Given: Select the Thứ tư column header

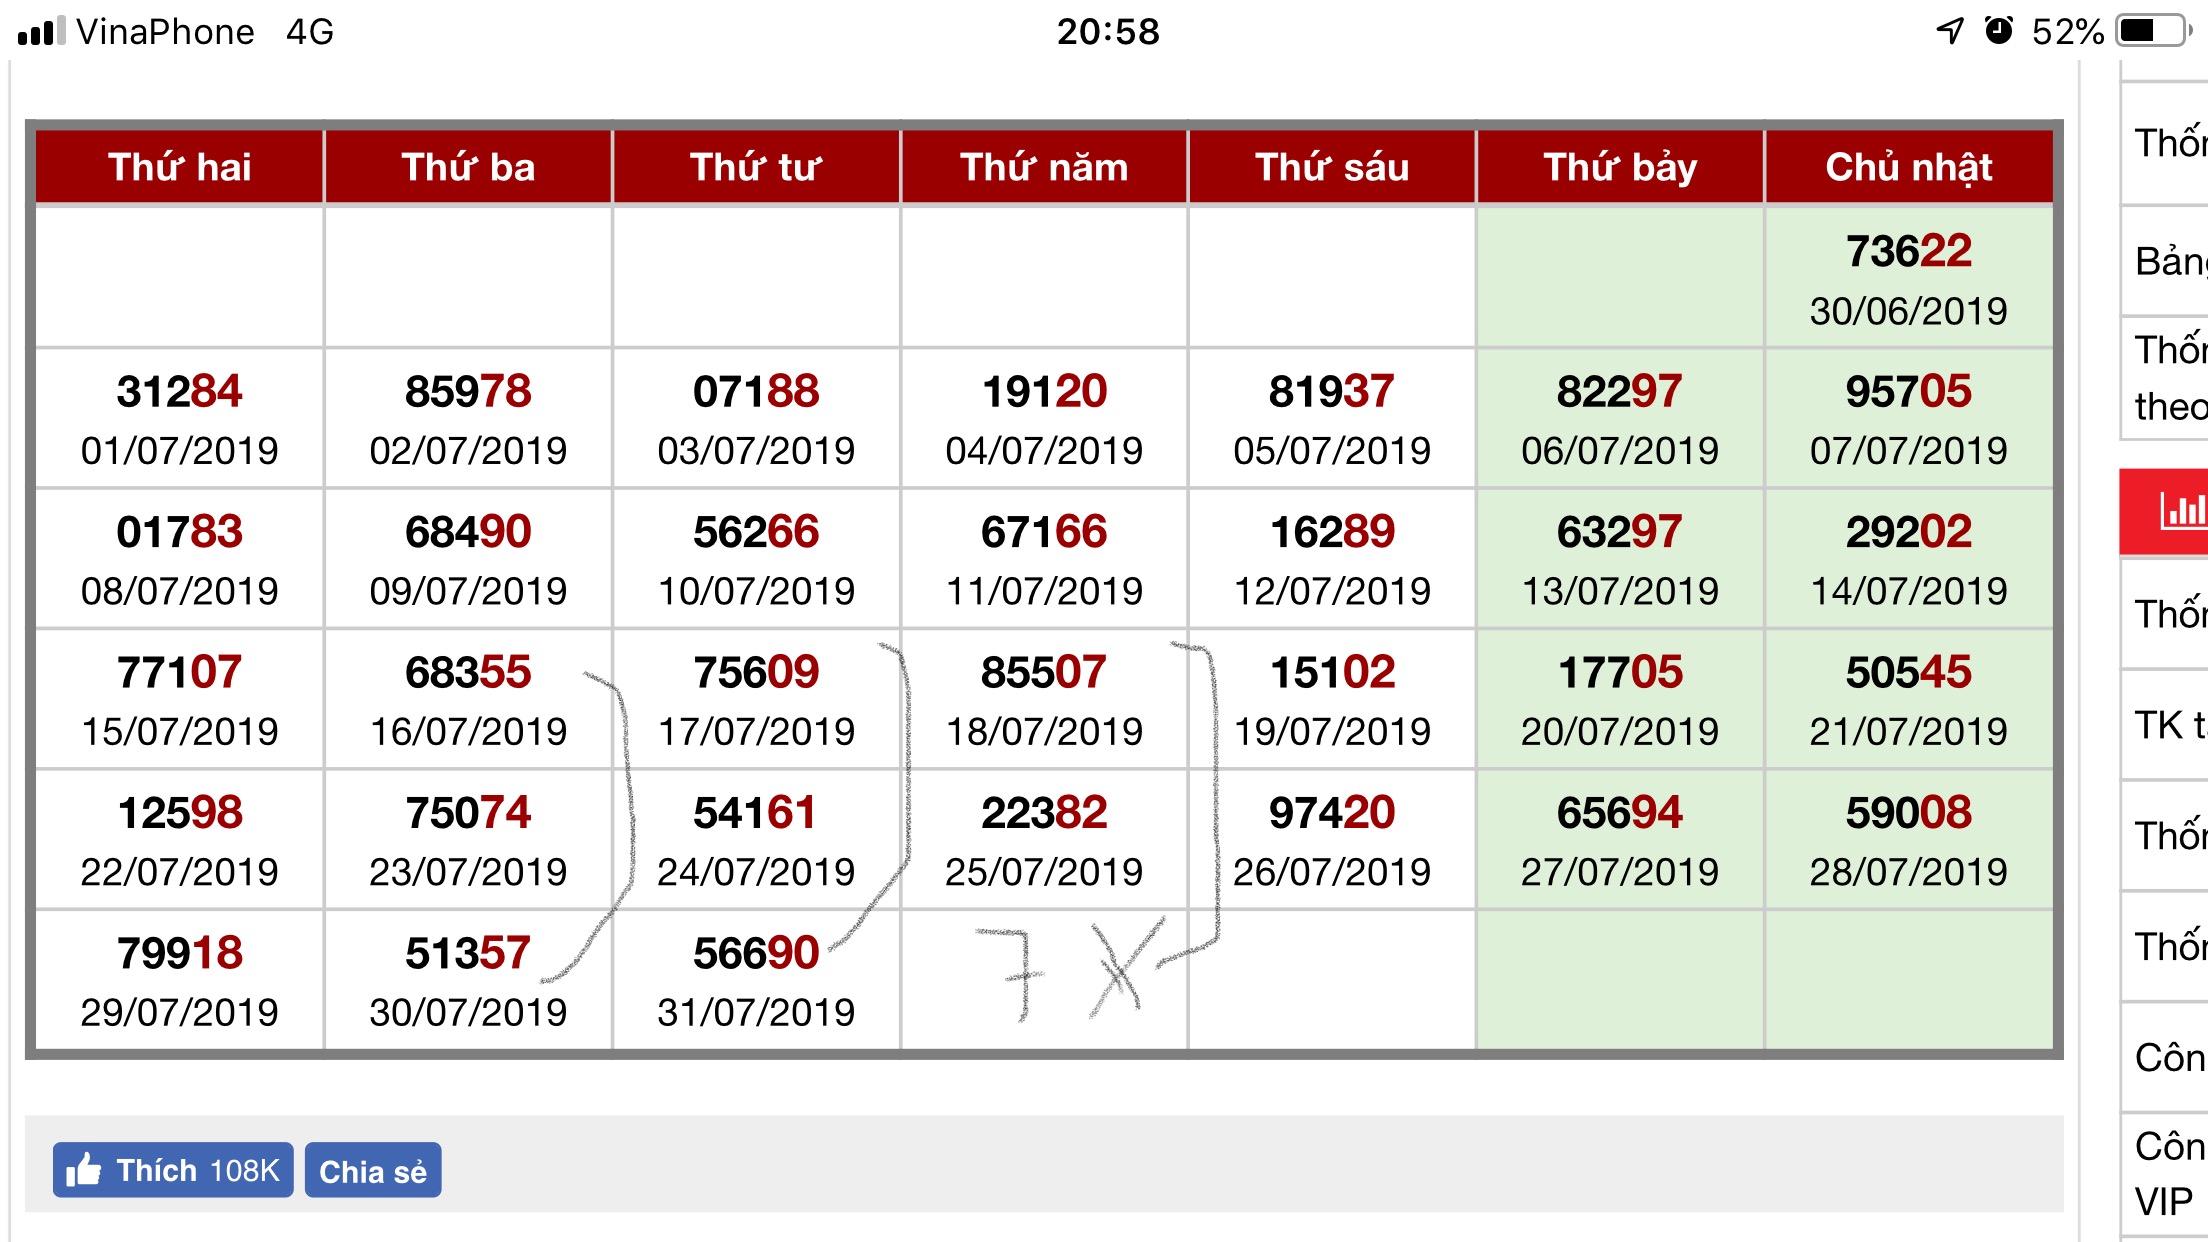Looking at the screenshot, I should (756, 167).
